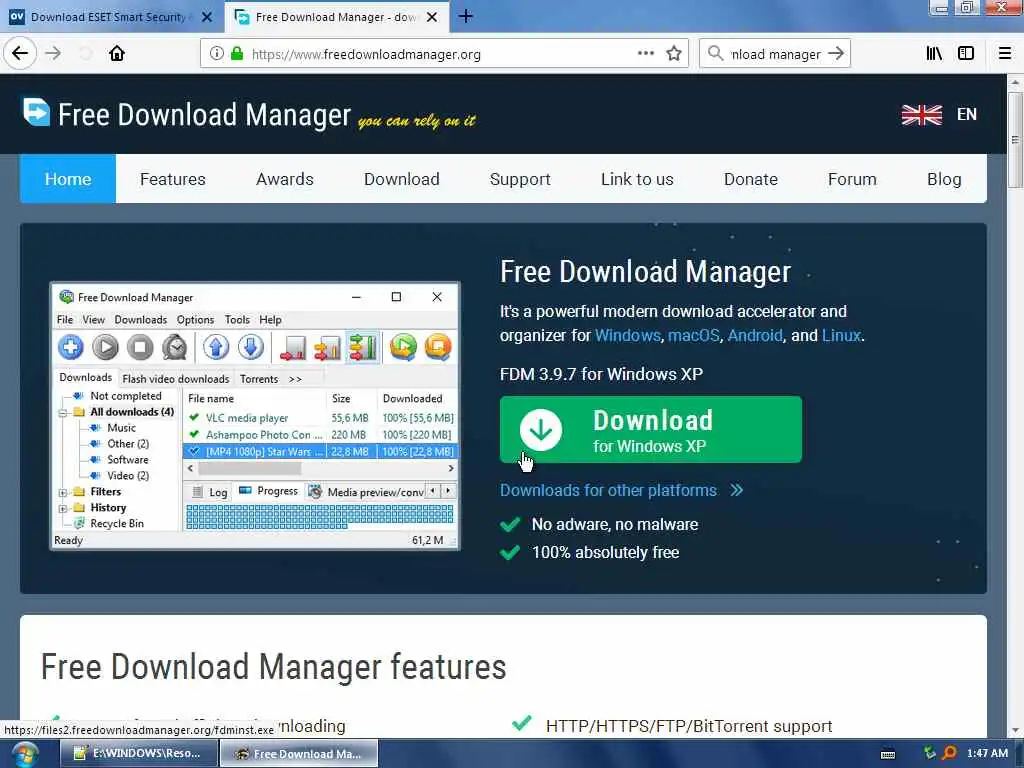Click the forward navigation arrow
1024x768 pixels.
pos(53,54)
